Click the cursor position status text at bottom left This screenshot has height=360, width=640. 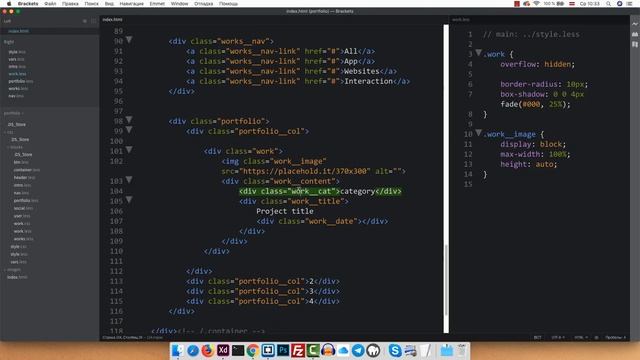[x=133, y=338]
